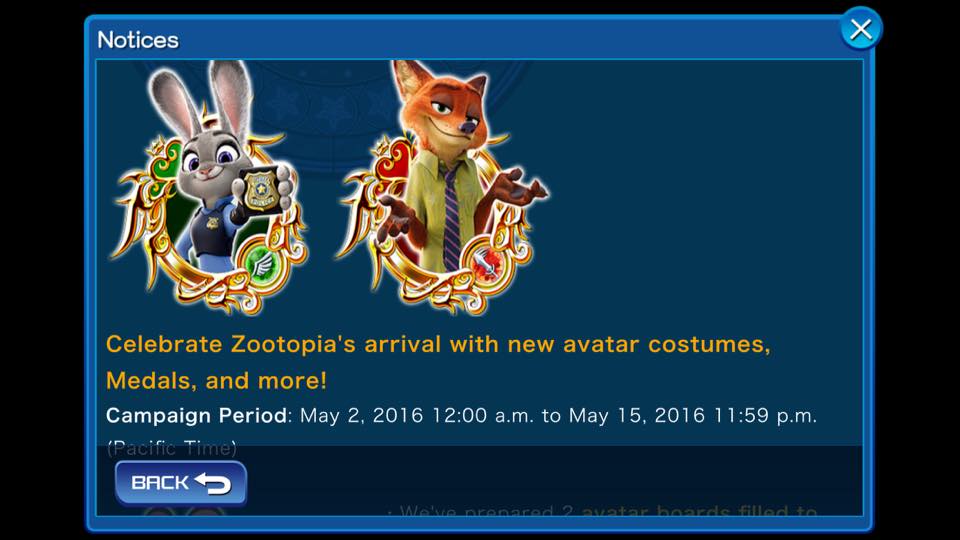Click the red heart crest on Nick's medal
Screen dimensions: 960x540
click(398, 160)
